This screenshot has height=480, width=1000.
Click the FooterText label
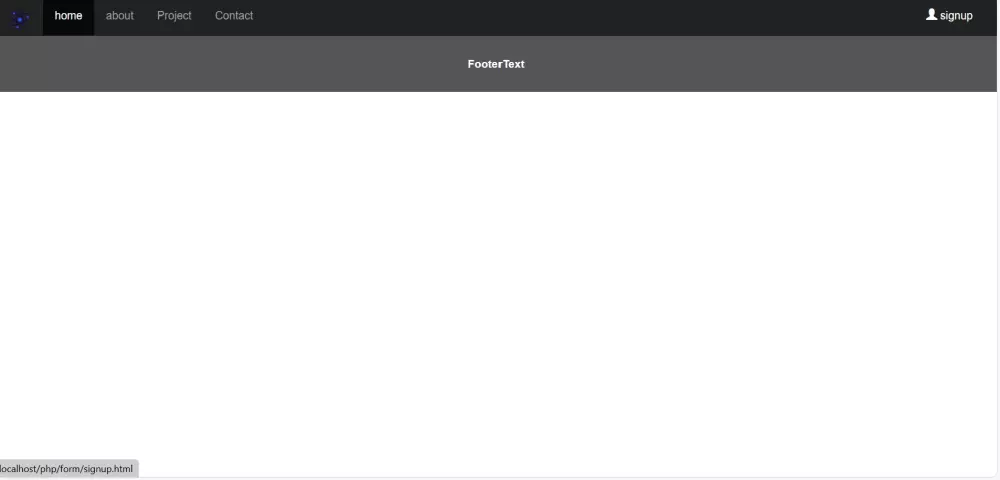click(x=496, y=64)
